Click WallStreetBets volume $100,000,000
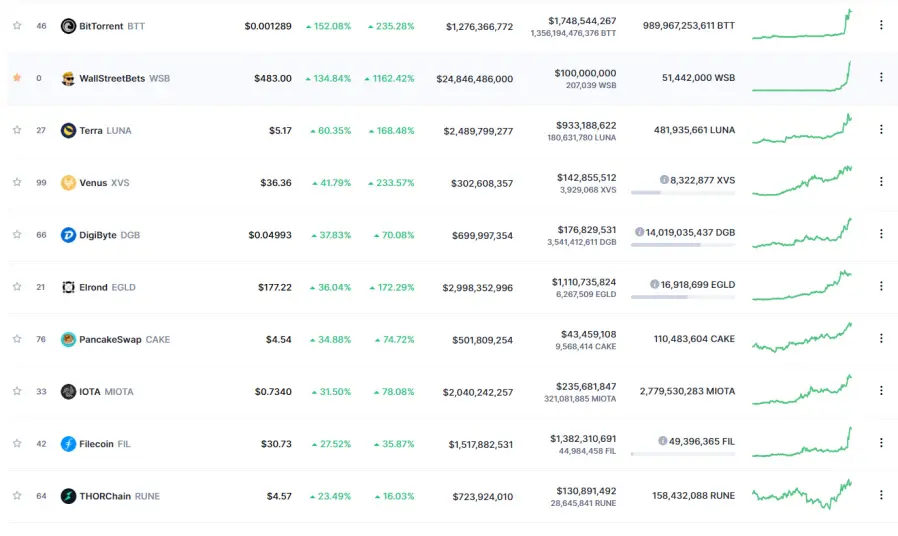The image size is (898, 536). click(585, 73)
